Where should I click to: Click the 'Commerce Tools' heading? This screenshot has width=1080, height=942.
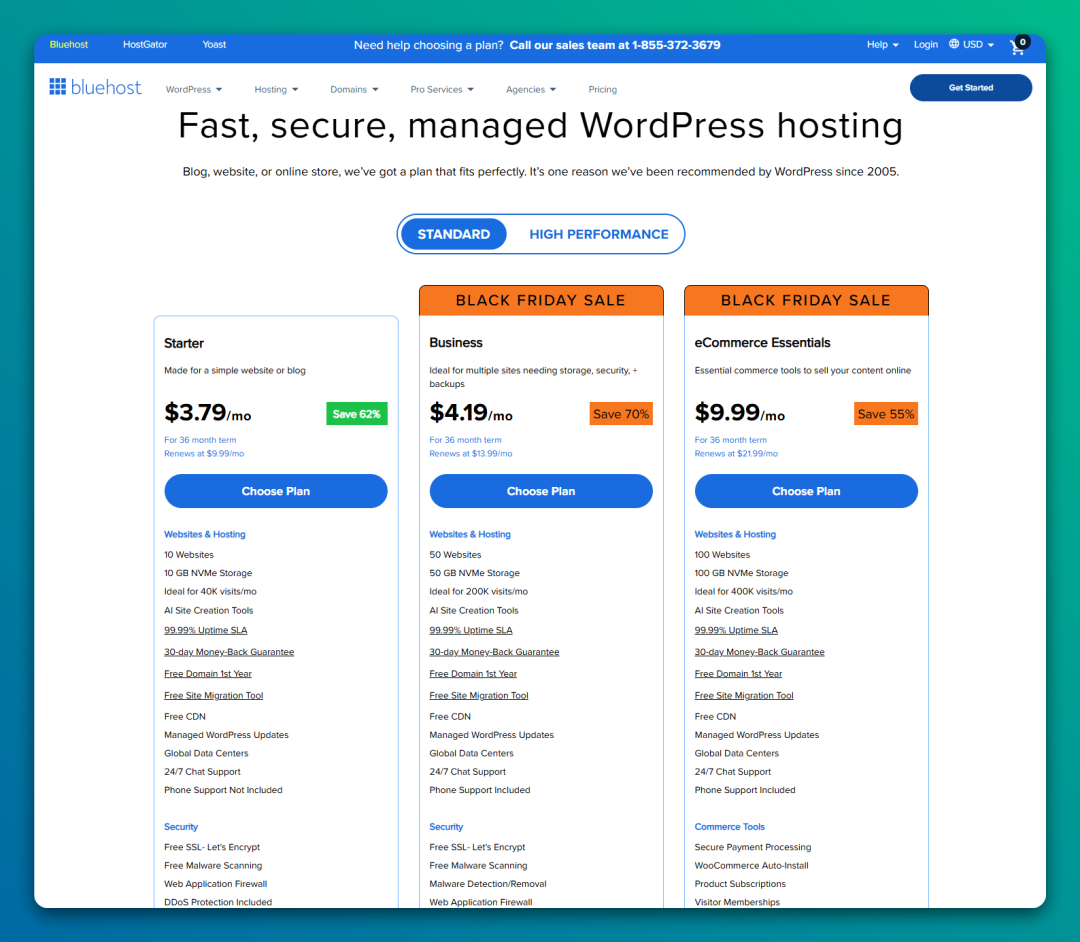[729, 827]
